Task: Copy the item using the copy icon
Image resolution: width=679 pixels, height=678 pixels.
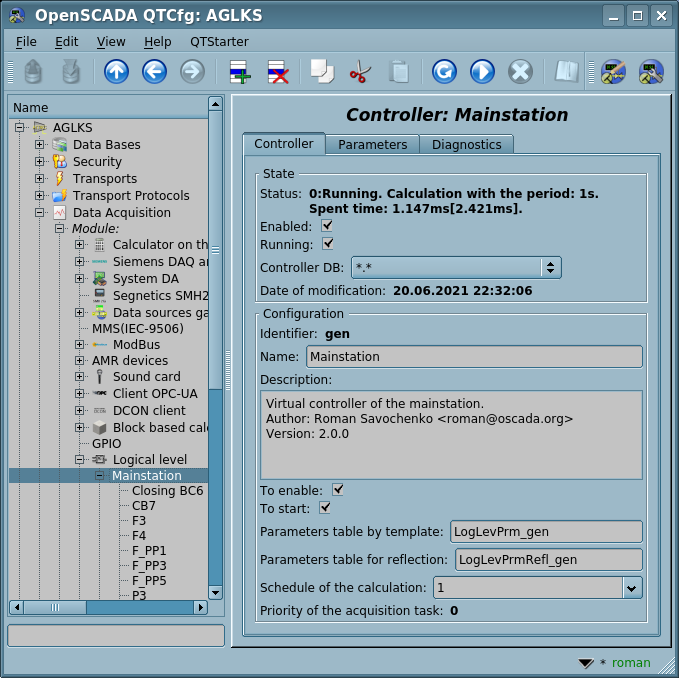Action: (x=322, y=71)
